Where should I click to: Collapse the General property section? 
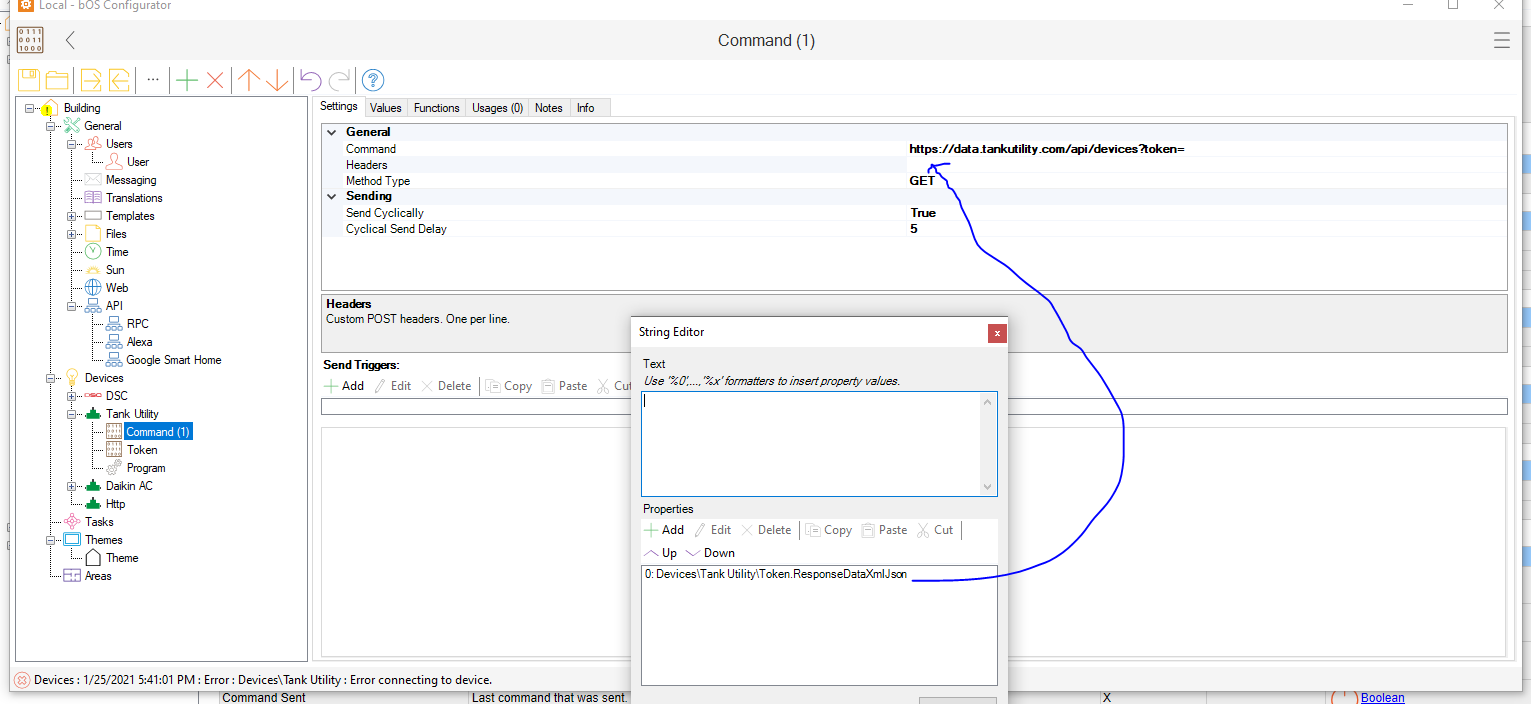[x=332, y=132]
